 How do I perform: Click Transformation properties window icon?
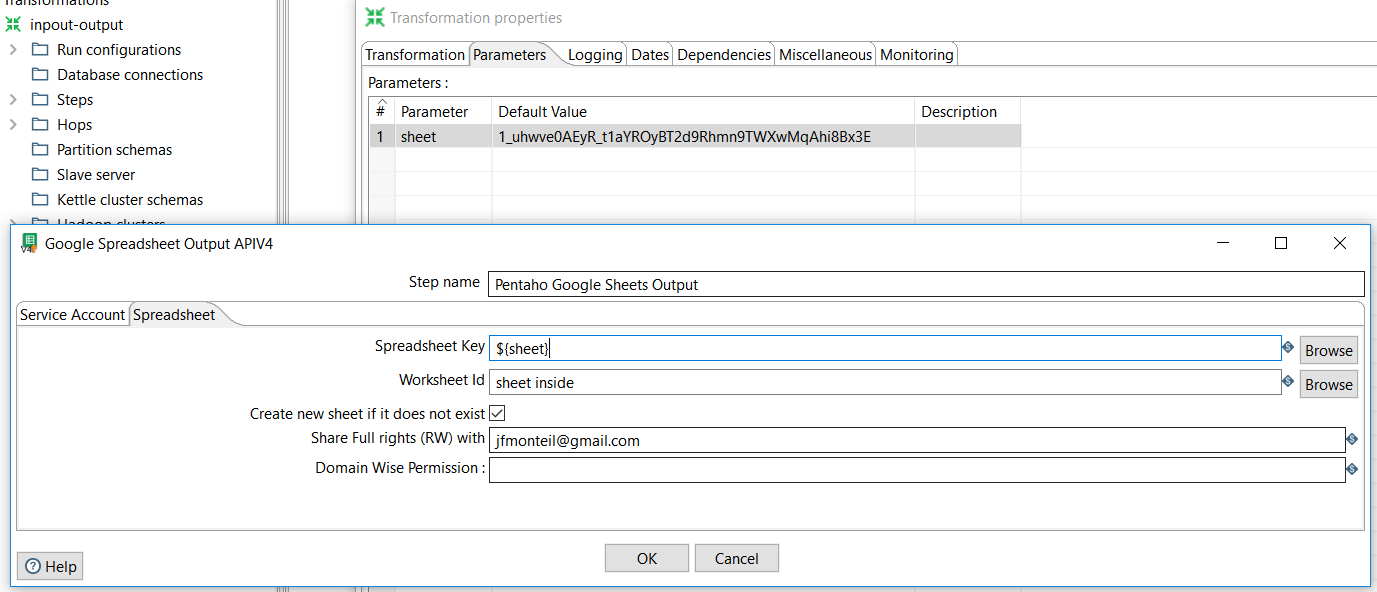375,17
